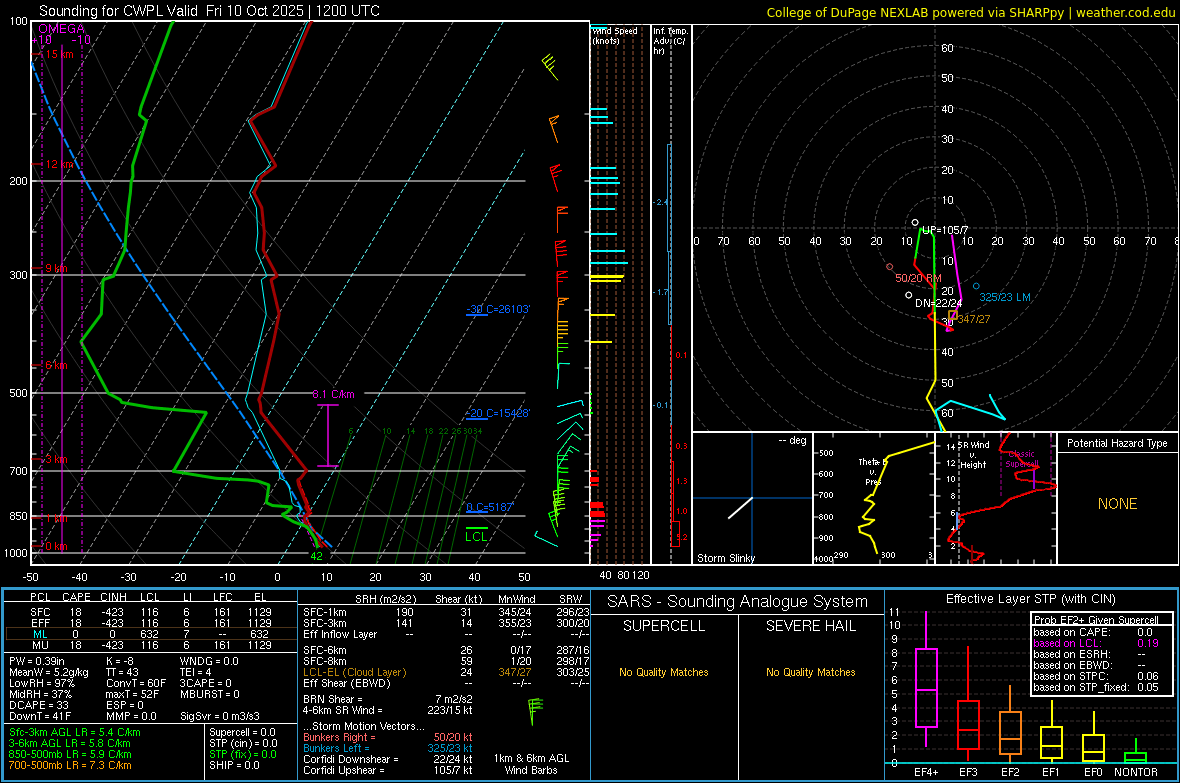Select the magenta based on LCL: 0.19 line
1180x783 pixels.
(x=1096, y=643)
